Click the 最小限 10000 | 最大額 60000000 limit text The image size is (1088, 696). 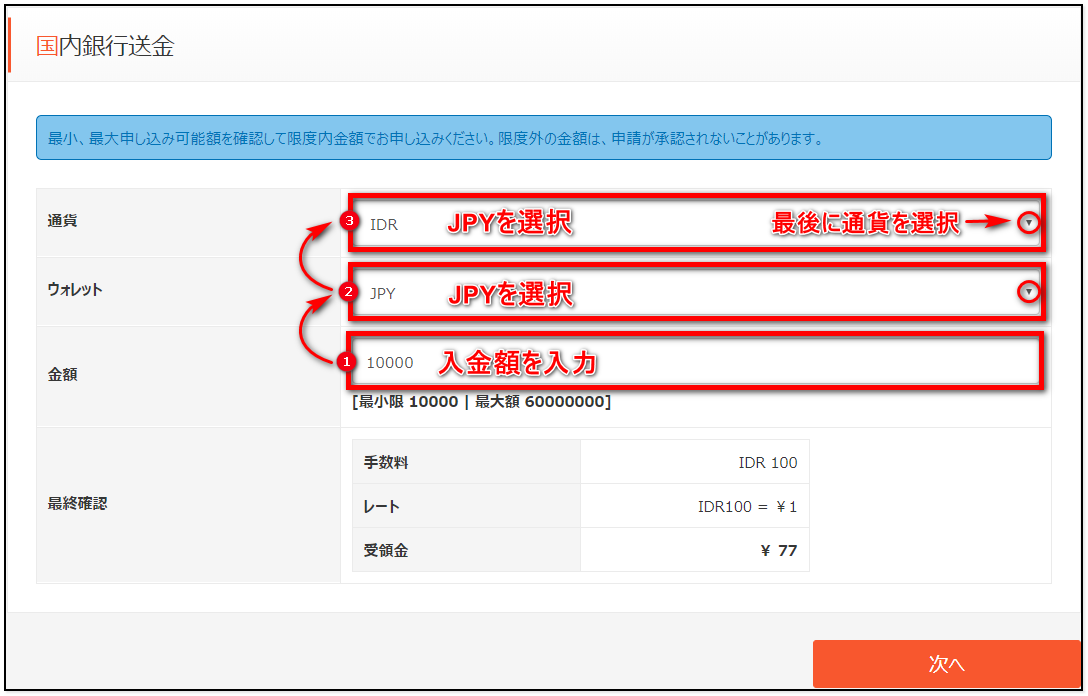[x=482, y=402]
